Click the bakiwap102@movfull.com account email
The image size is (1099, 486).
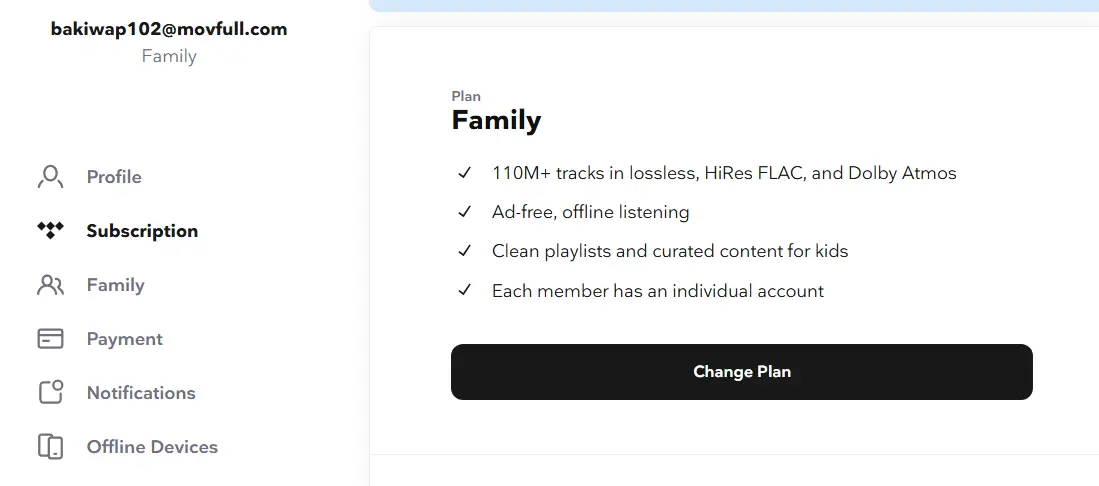pos(169,29)
